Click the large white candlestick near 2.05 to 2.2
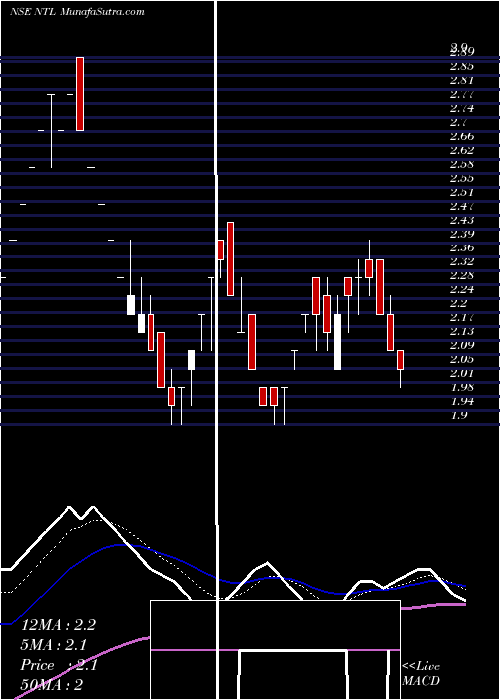The image size is (500, 700). point(338,342)
